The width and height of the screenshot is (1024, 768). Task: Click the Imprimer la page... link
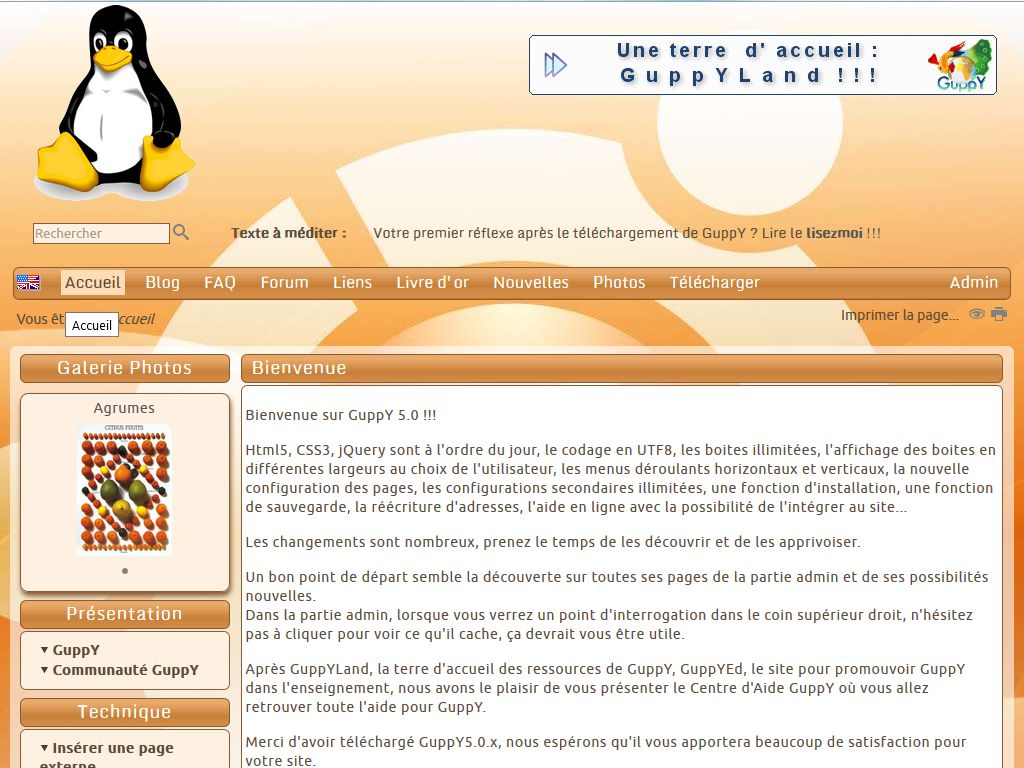pos(899,315)
